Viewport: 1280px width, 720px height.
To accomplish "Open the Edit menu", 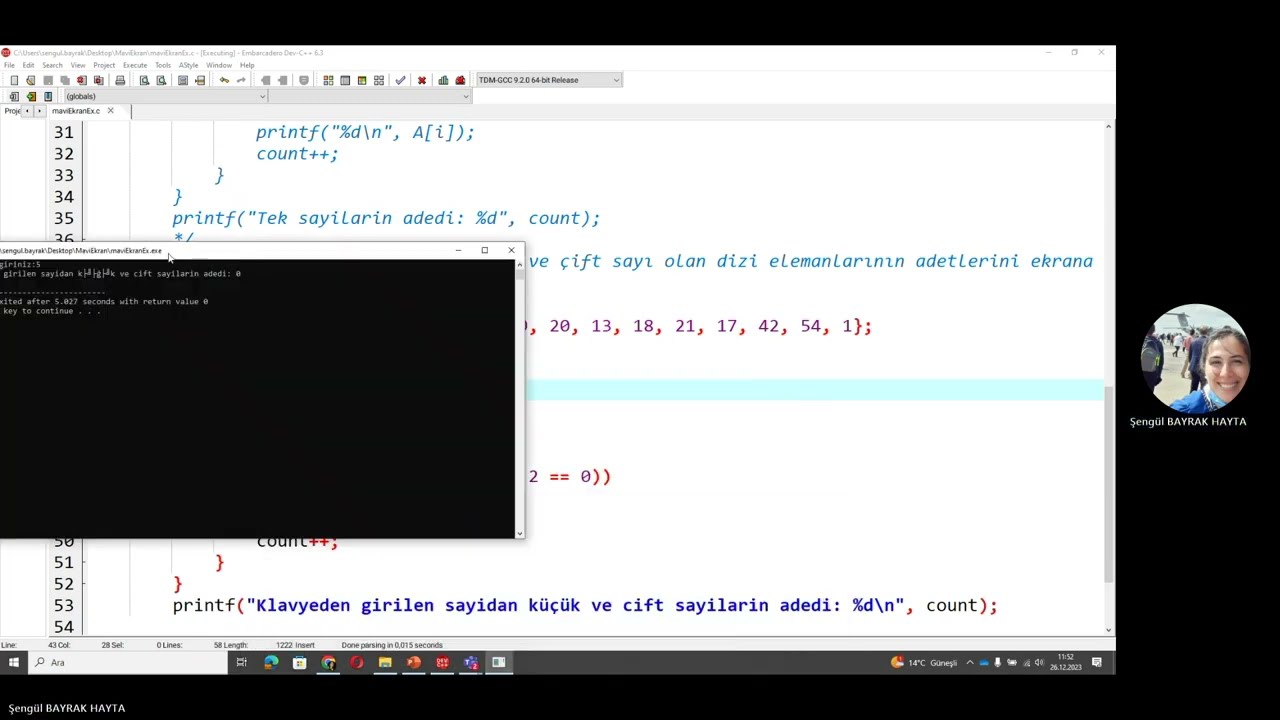I will click(x=28, y=65).
